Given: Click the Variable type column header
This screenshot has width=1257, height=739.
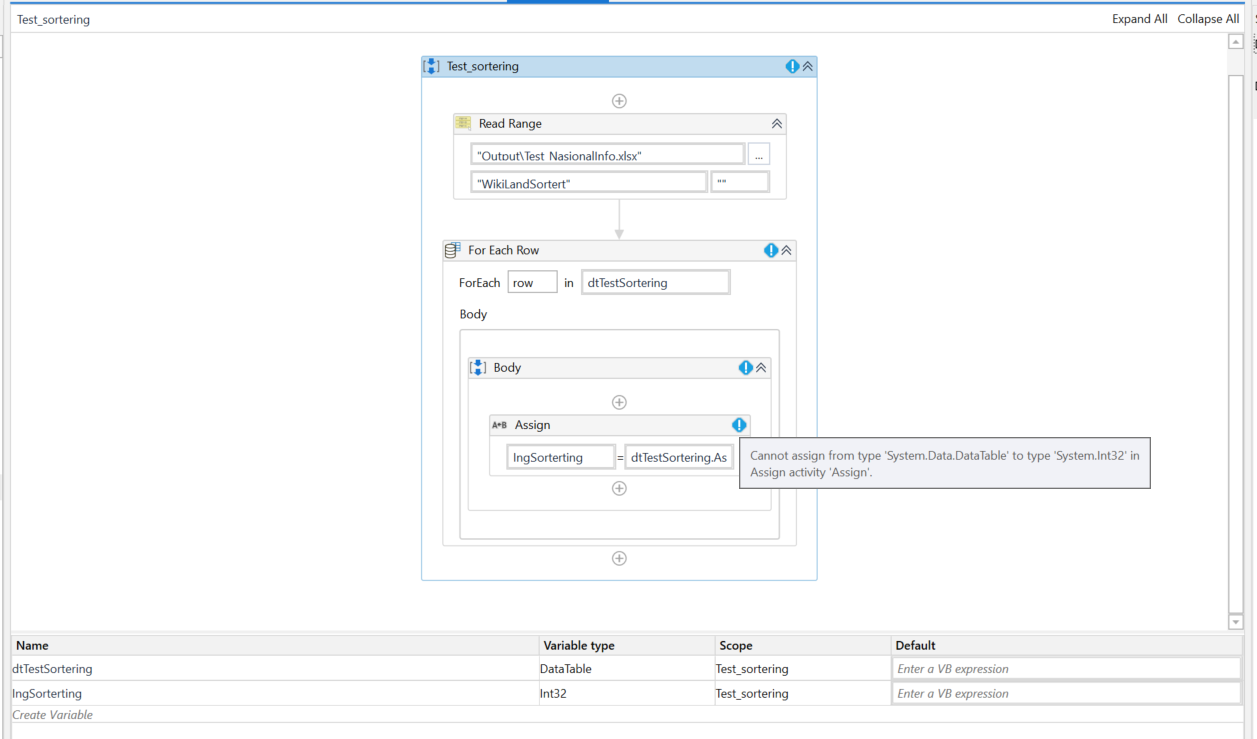Looking at the screenshot, I should pyautogui.click(x=627, y=645).
